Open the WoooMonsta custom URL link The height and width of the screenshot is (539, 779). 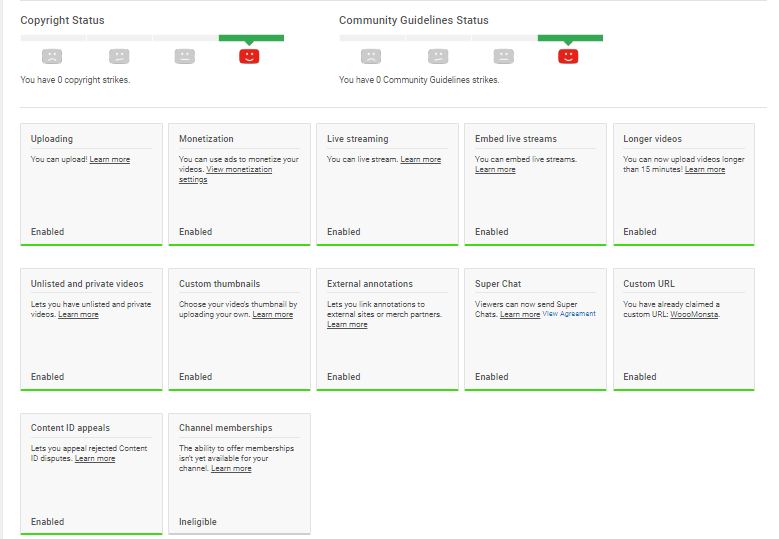[x=694, y=314]
